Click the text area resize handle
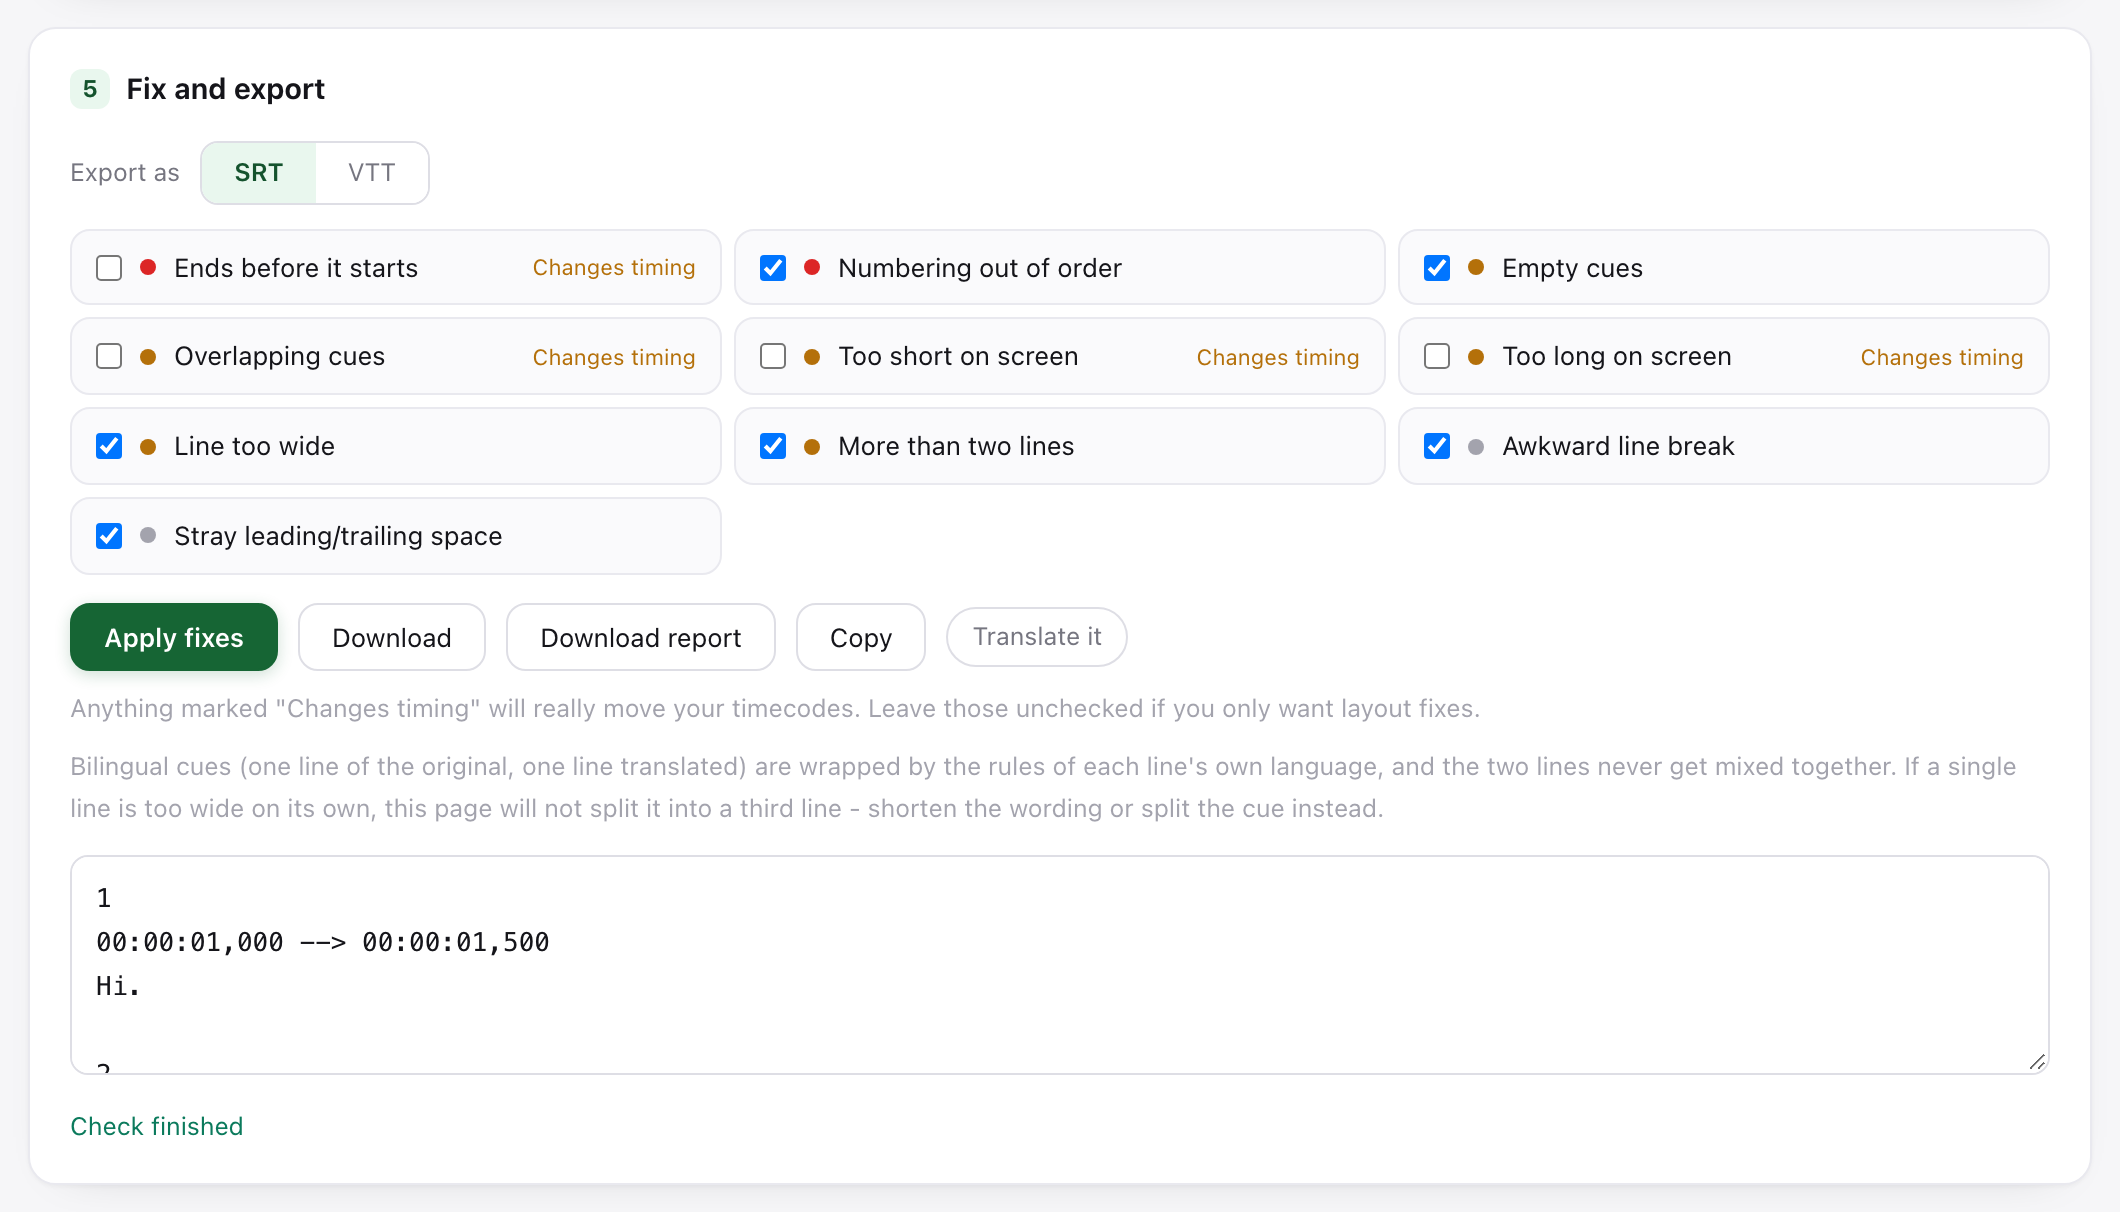2120x1212 pixels. [2037, 1062]
